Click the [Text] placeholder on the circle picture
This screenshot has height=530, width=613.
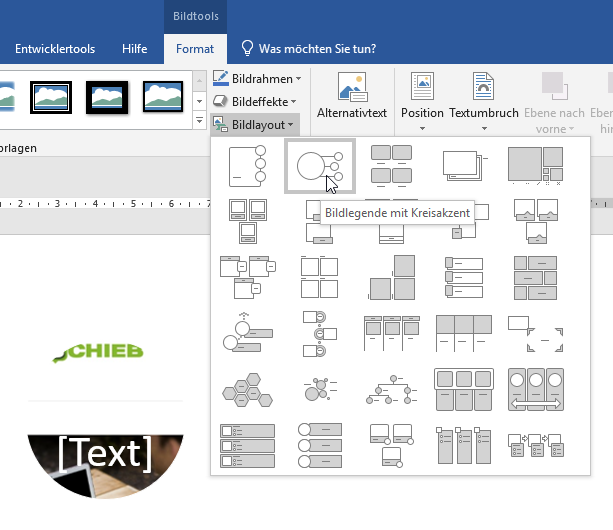coord(105,453)
